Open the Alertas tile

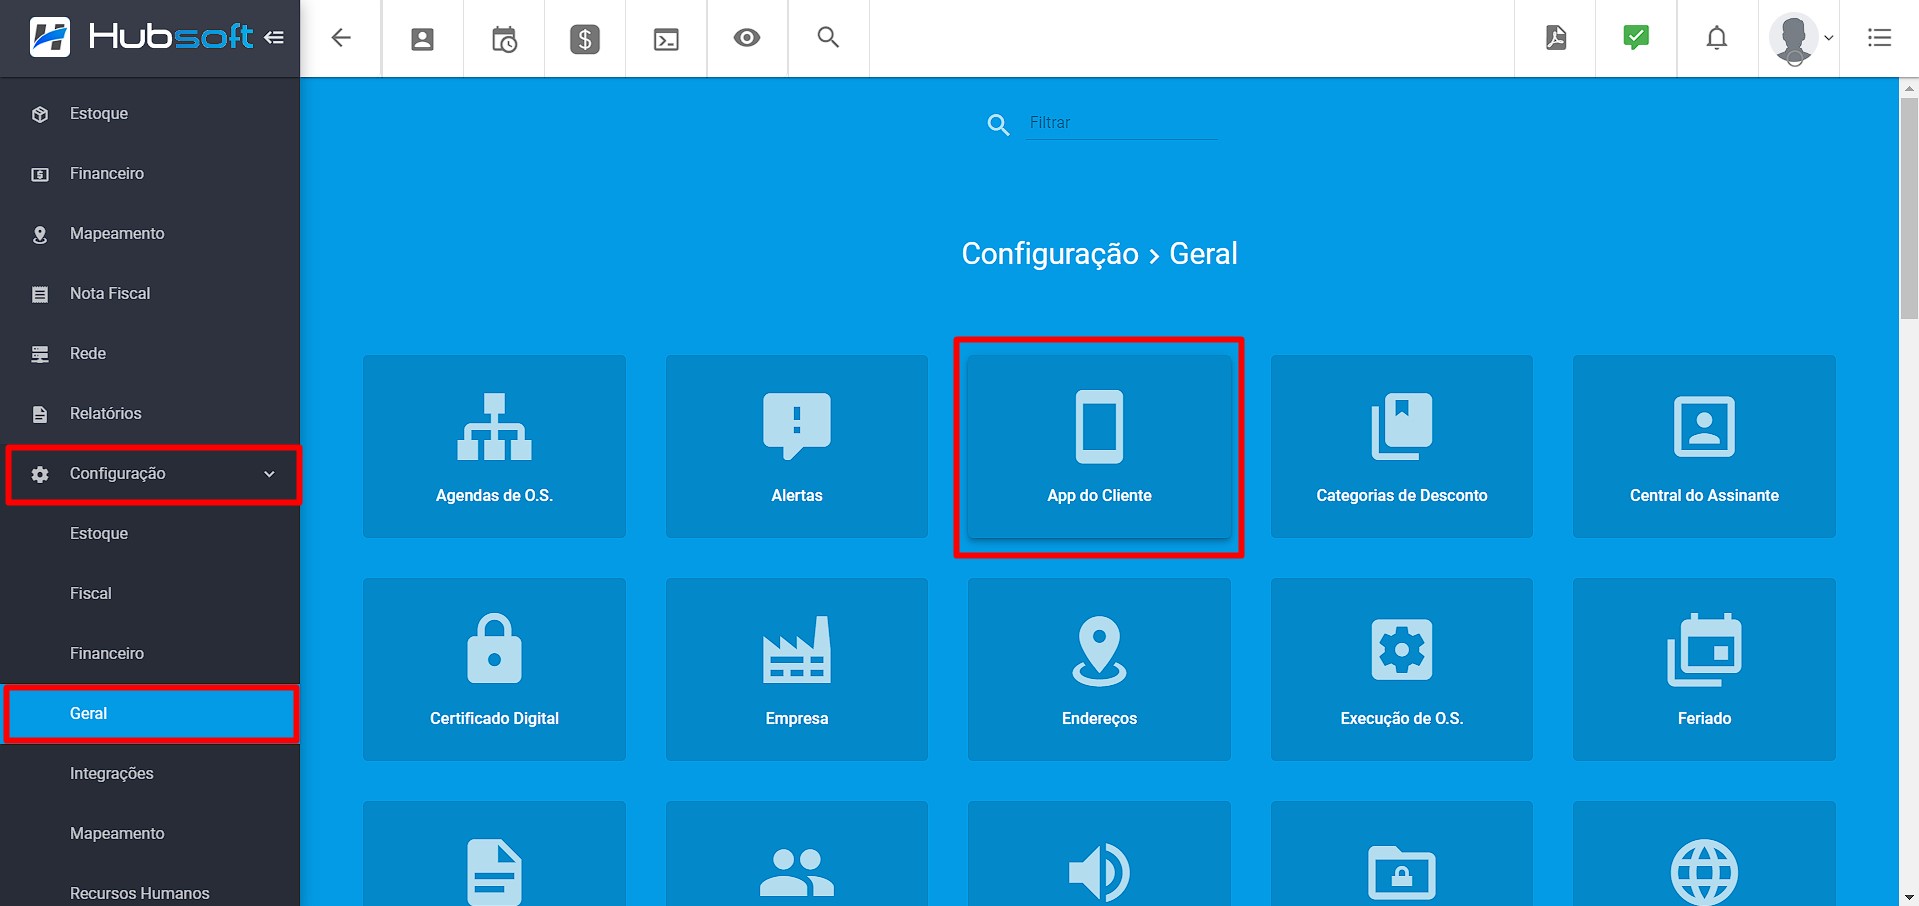797,446
